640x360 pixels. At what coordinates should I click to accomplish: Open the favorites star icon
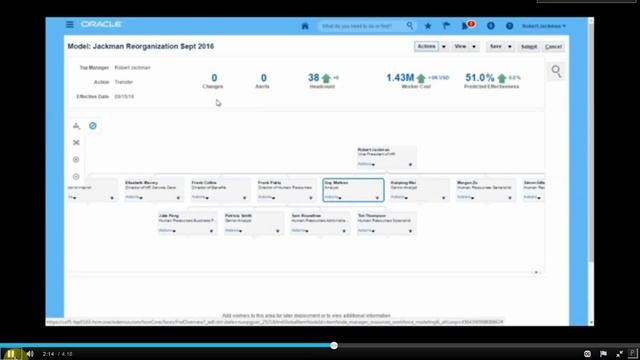click(428, 26)
